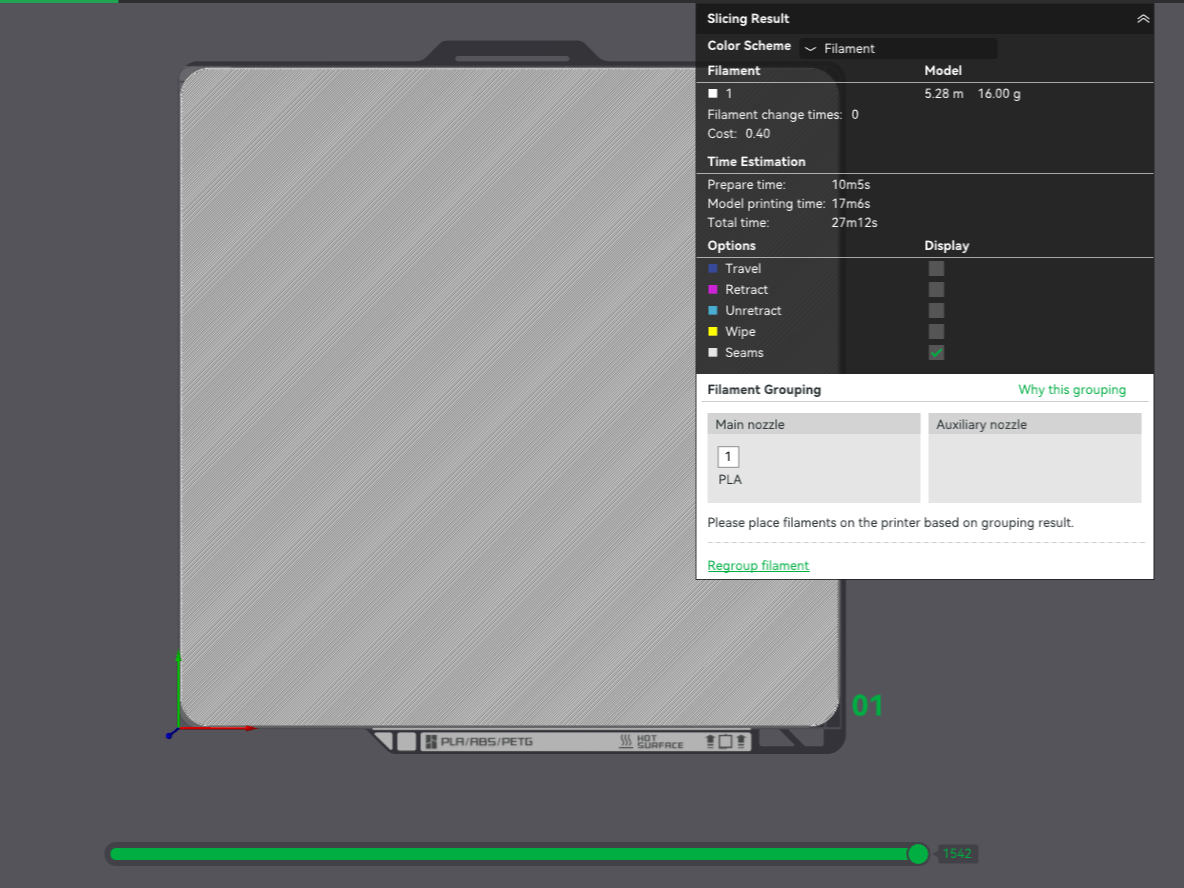The height and width of the screenshot is (888, 1184).
Task: Disable the Seams display checkbox
Action: 936,353
